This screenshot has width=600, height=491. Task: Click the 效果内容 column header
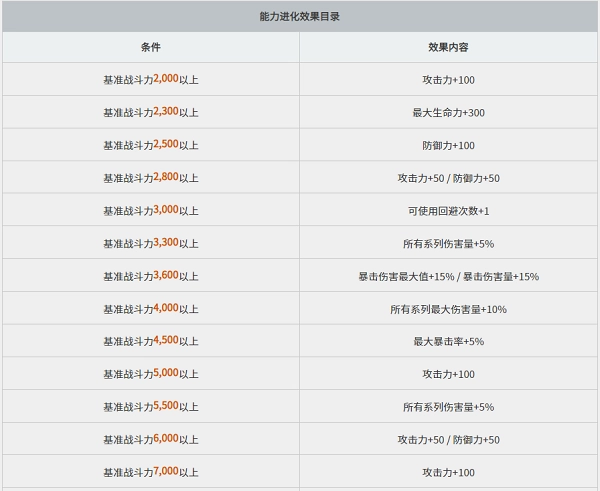point(448,47)
